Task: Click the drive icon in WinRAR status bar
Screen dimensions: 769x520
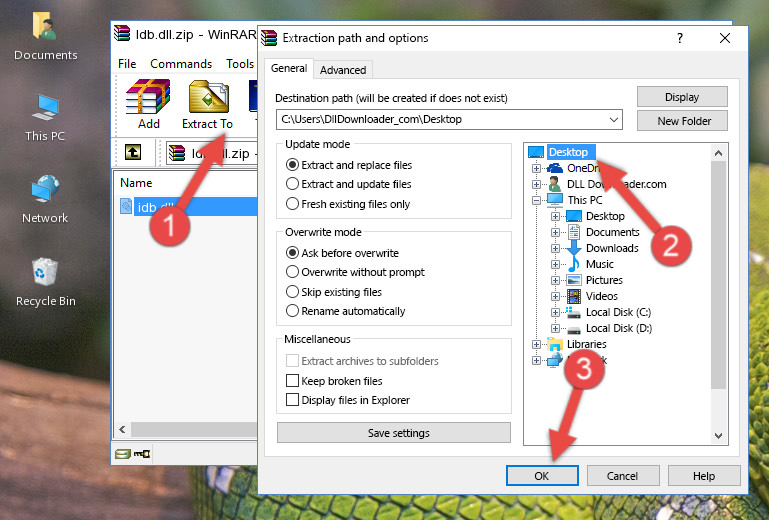Action: tap(123, 454)
